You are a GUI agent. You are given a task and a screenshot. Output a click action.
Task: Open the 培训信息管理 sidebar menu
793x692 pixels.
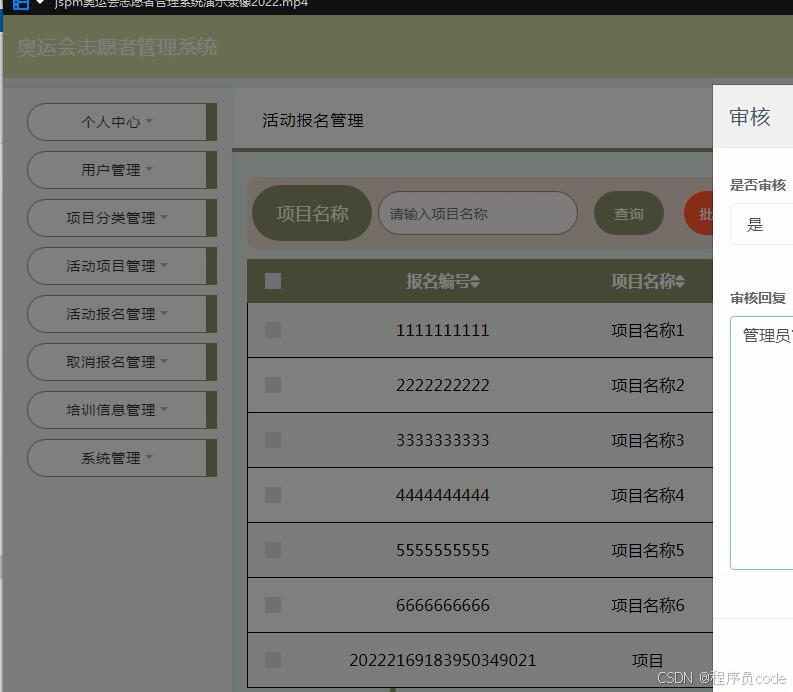[122, 410]
